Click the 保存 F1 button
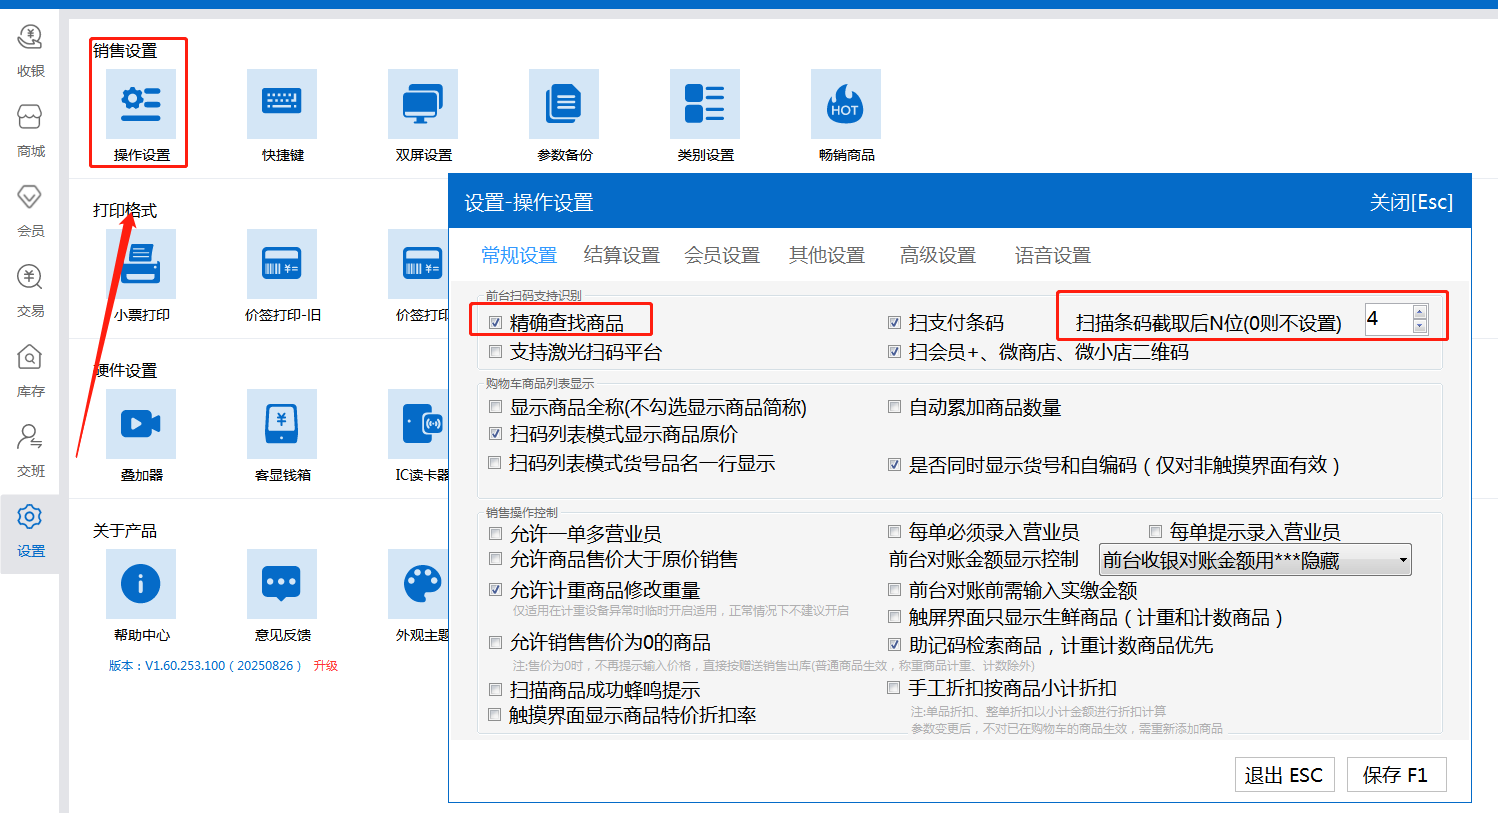This screenshot has width=1498, height=813. pos(1395,775)
